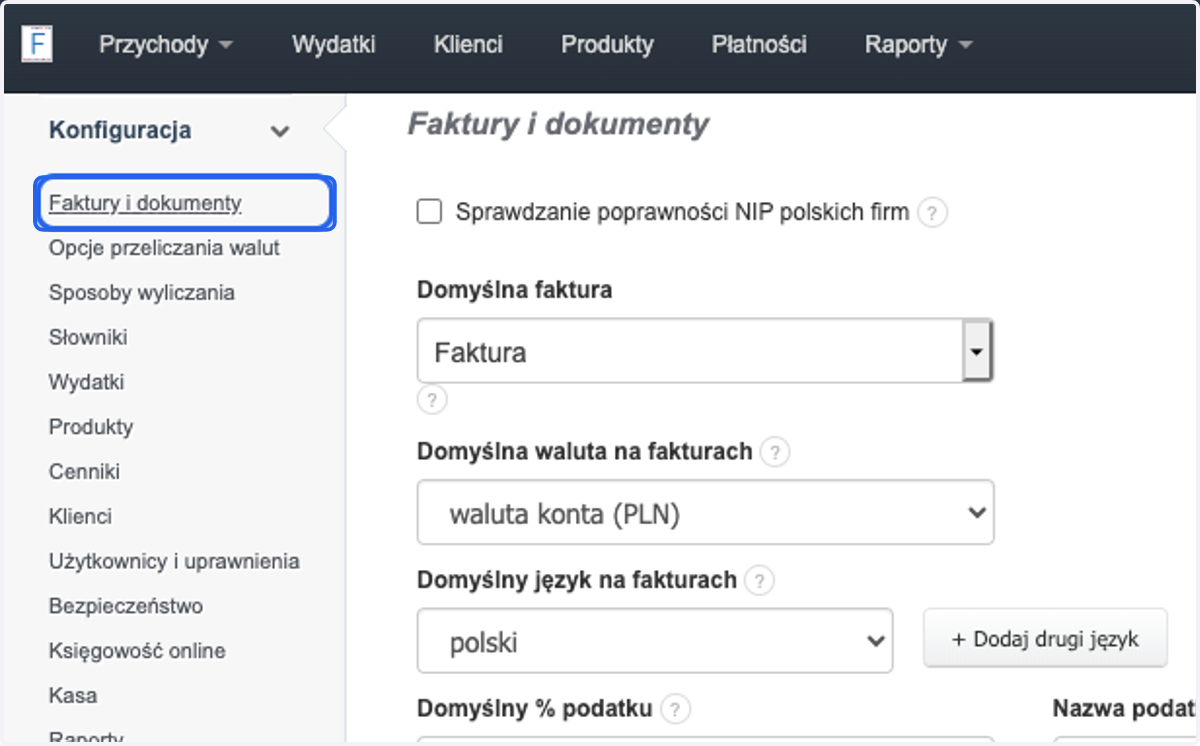Viewport: 1200px width, 746px height.
Task: Open Cenniki in the sidebar
Action: tap(84, 472)
